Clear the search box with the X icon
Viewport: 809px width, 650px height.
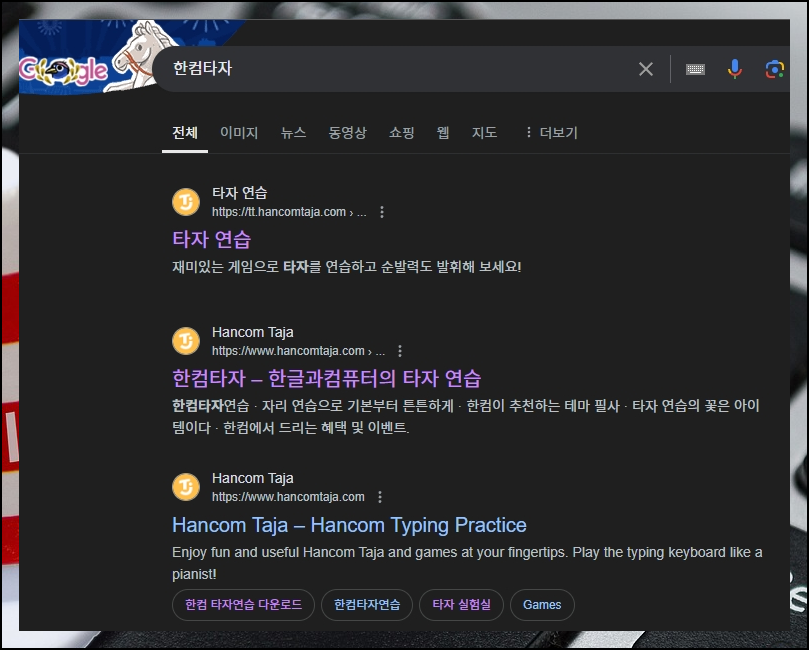tap(645, 69)
